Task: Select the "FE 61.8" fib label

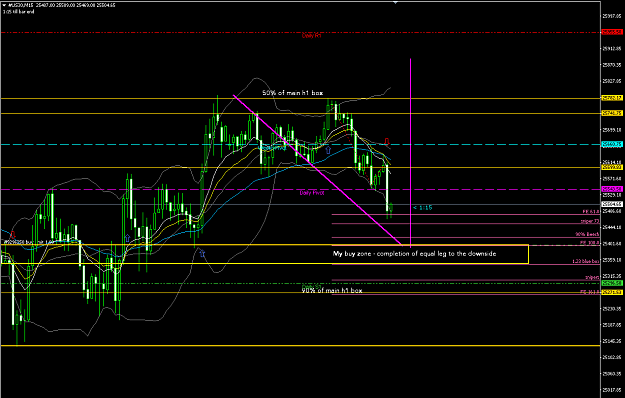Action: point(591,212)
